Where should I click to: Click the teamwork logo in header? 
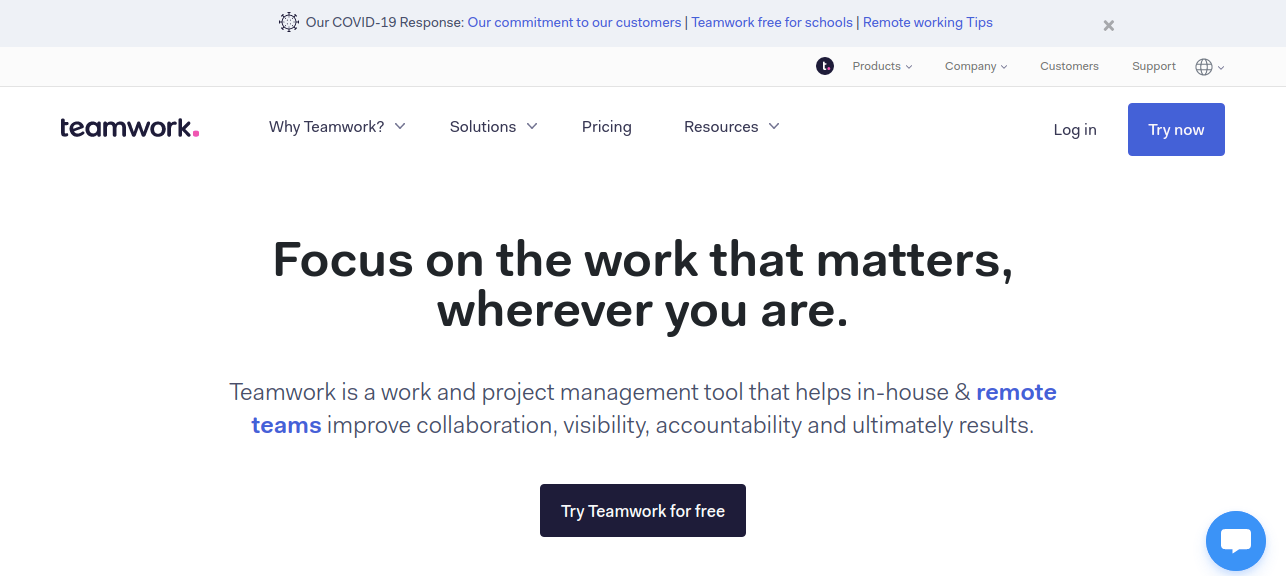[x=129, y=128]
